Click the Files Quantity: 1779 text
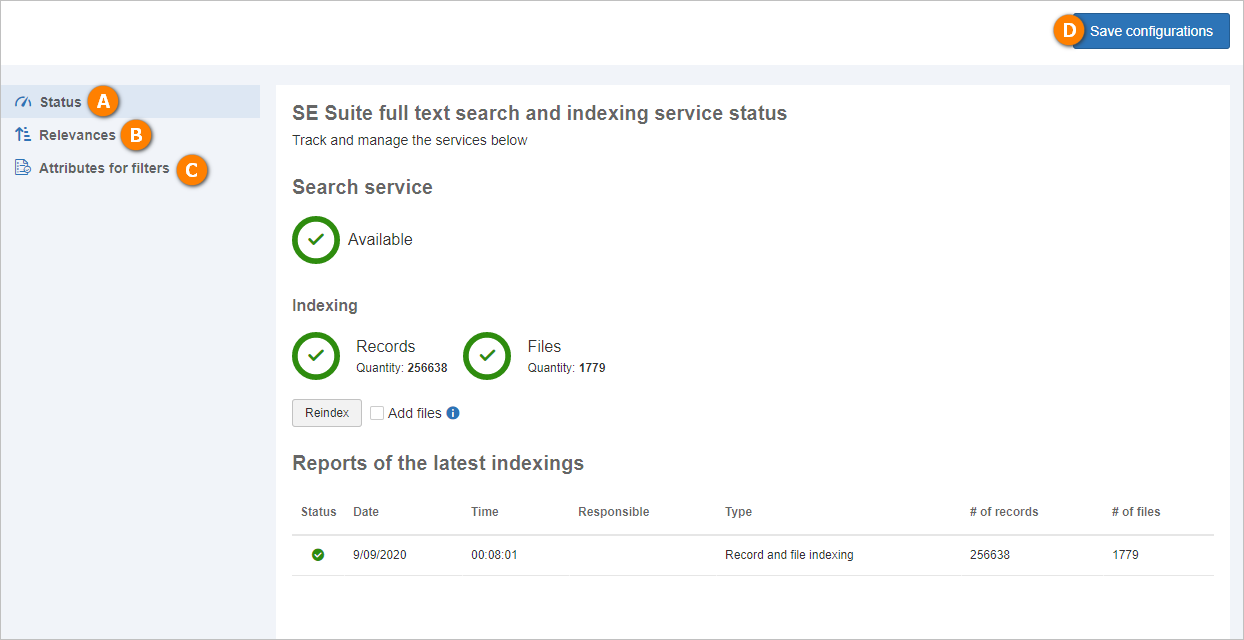 (x=567, y=368)
